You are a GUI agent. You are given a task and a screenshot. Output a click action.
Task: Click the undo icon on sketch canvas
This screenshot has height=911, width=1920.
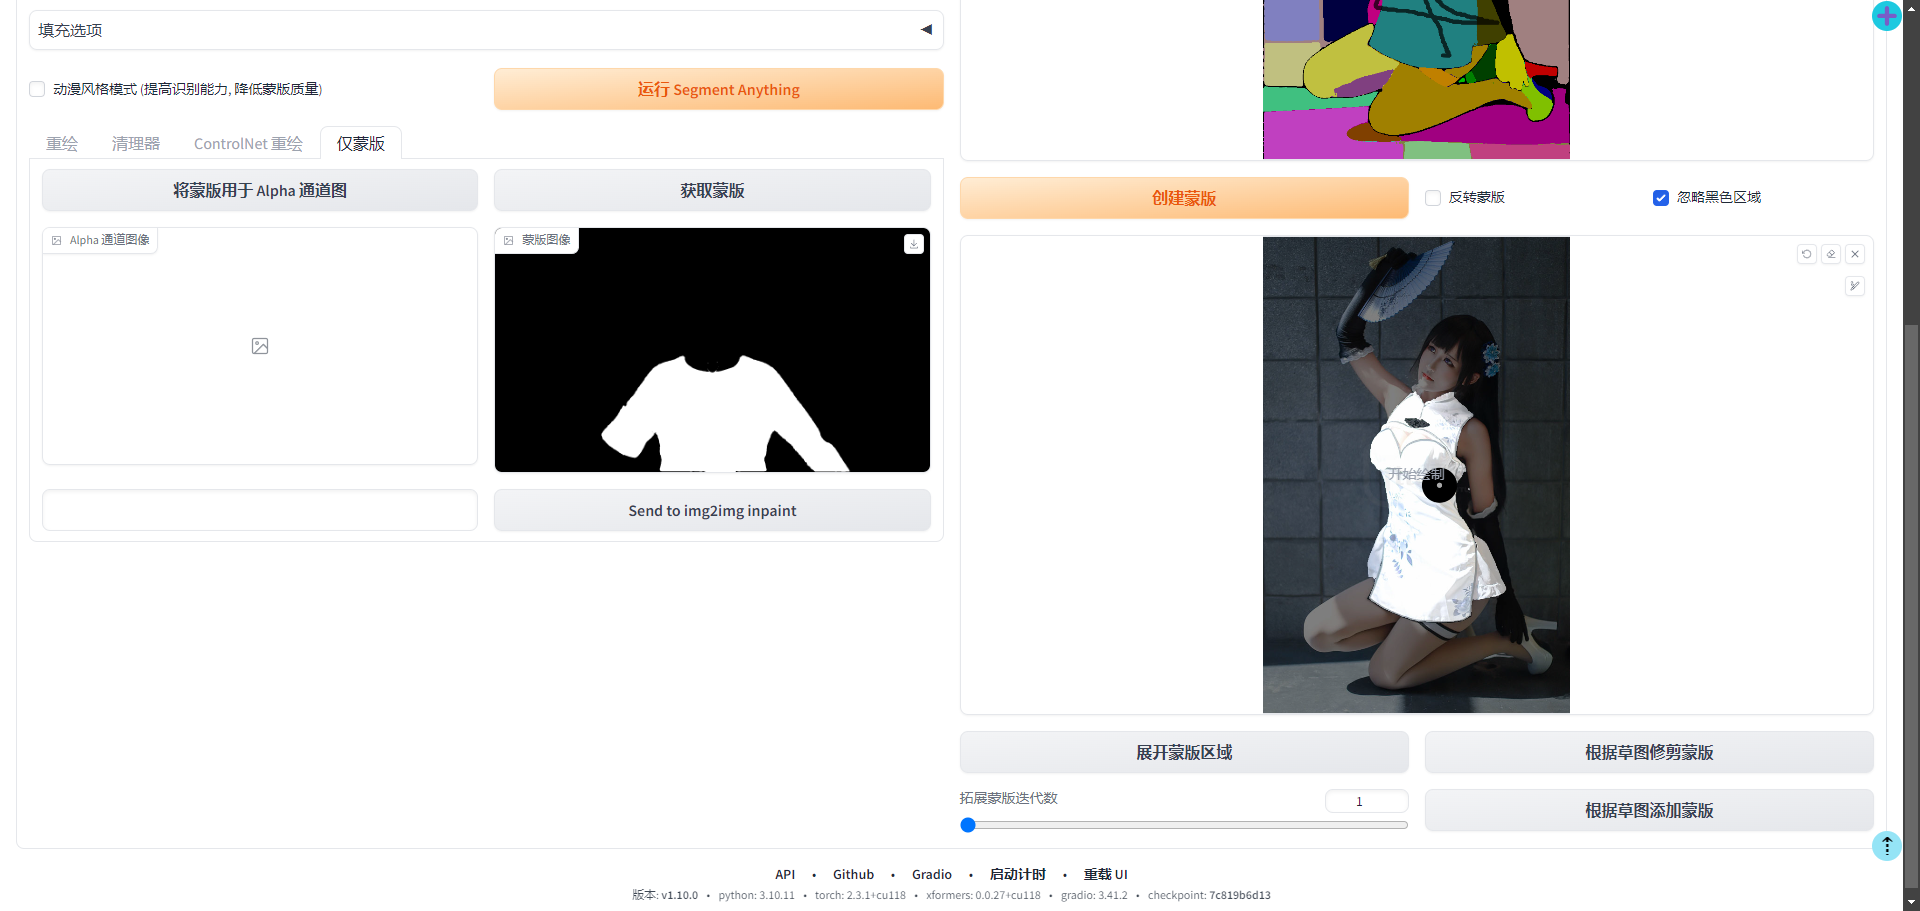1806,254
